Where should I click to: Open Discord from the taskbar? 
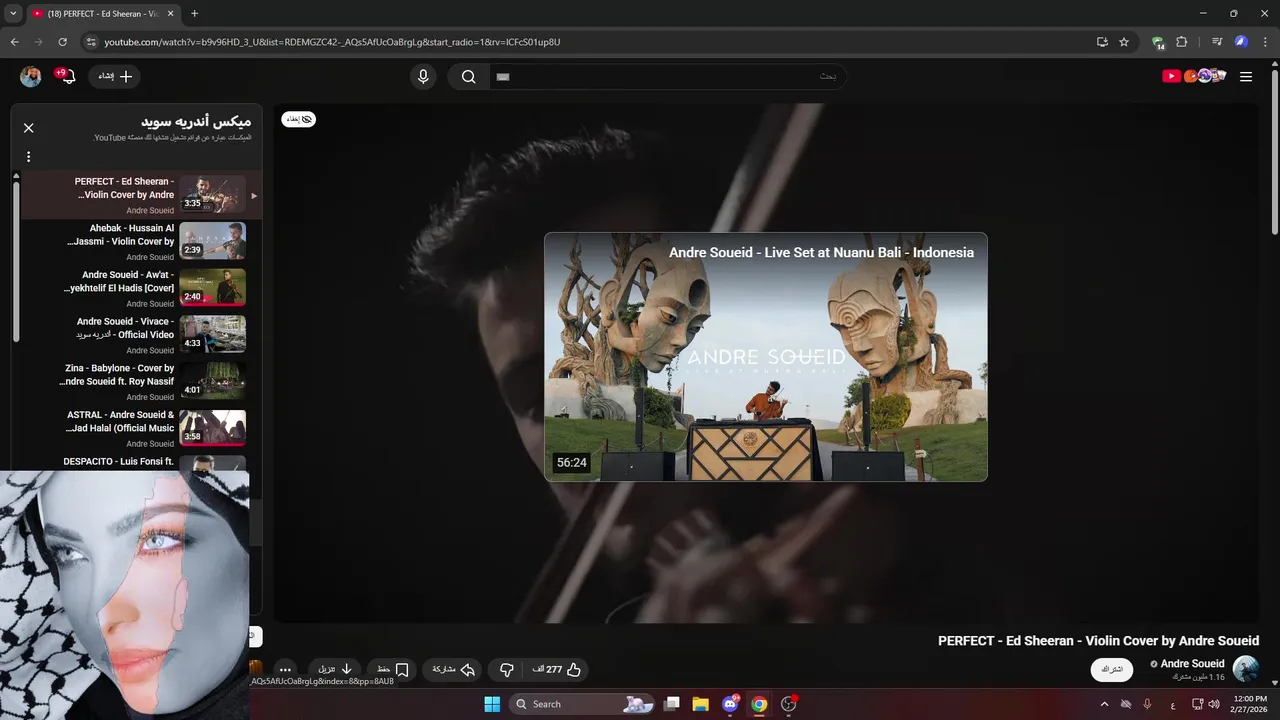[730, 704]
